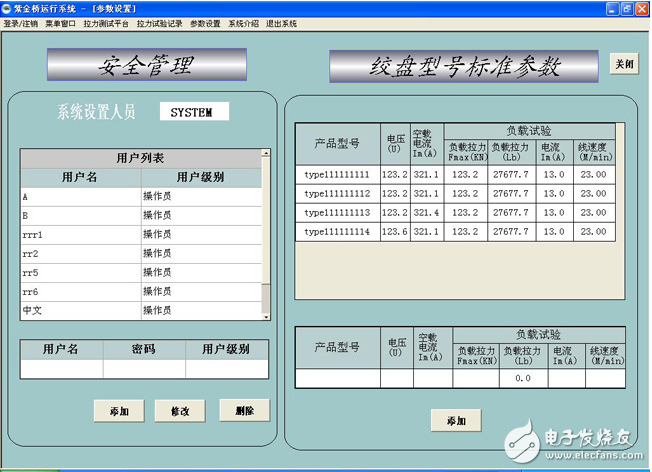The width and height of the screenshot is (652, 472).
Task: Click the 修改 button
Action: pos(180,411)
